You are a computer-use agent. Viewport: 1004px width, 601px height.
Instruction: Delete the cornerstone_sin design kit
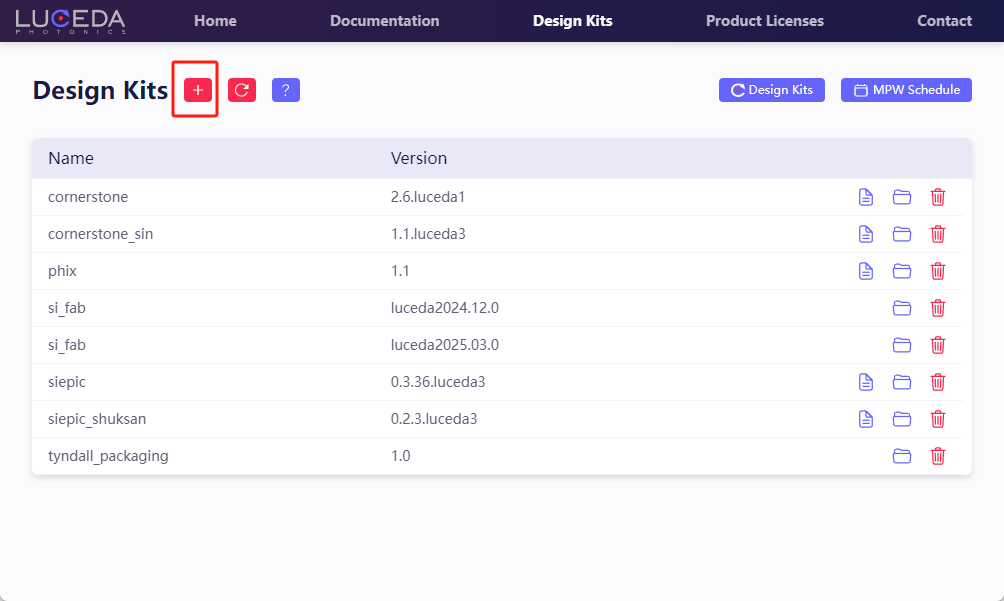pos(938,234)
